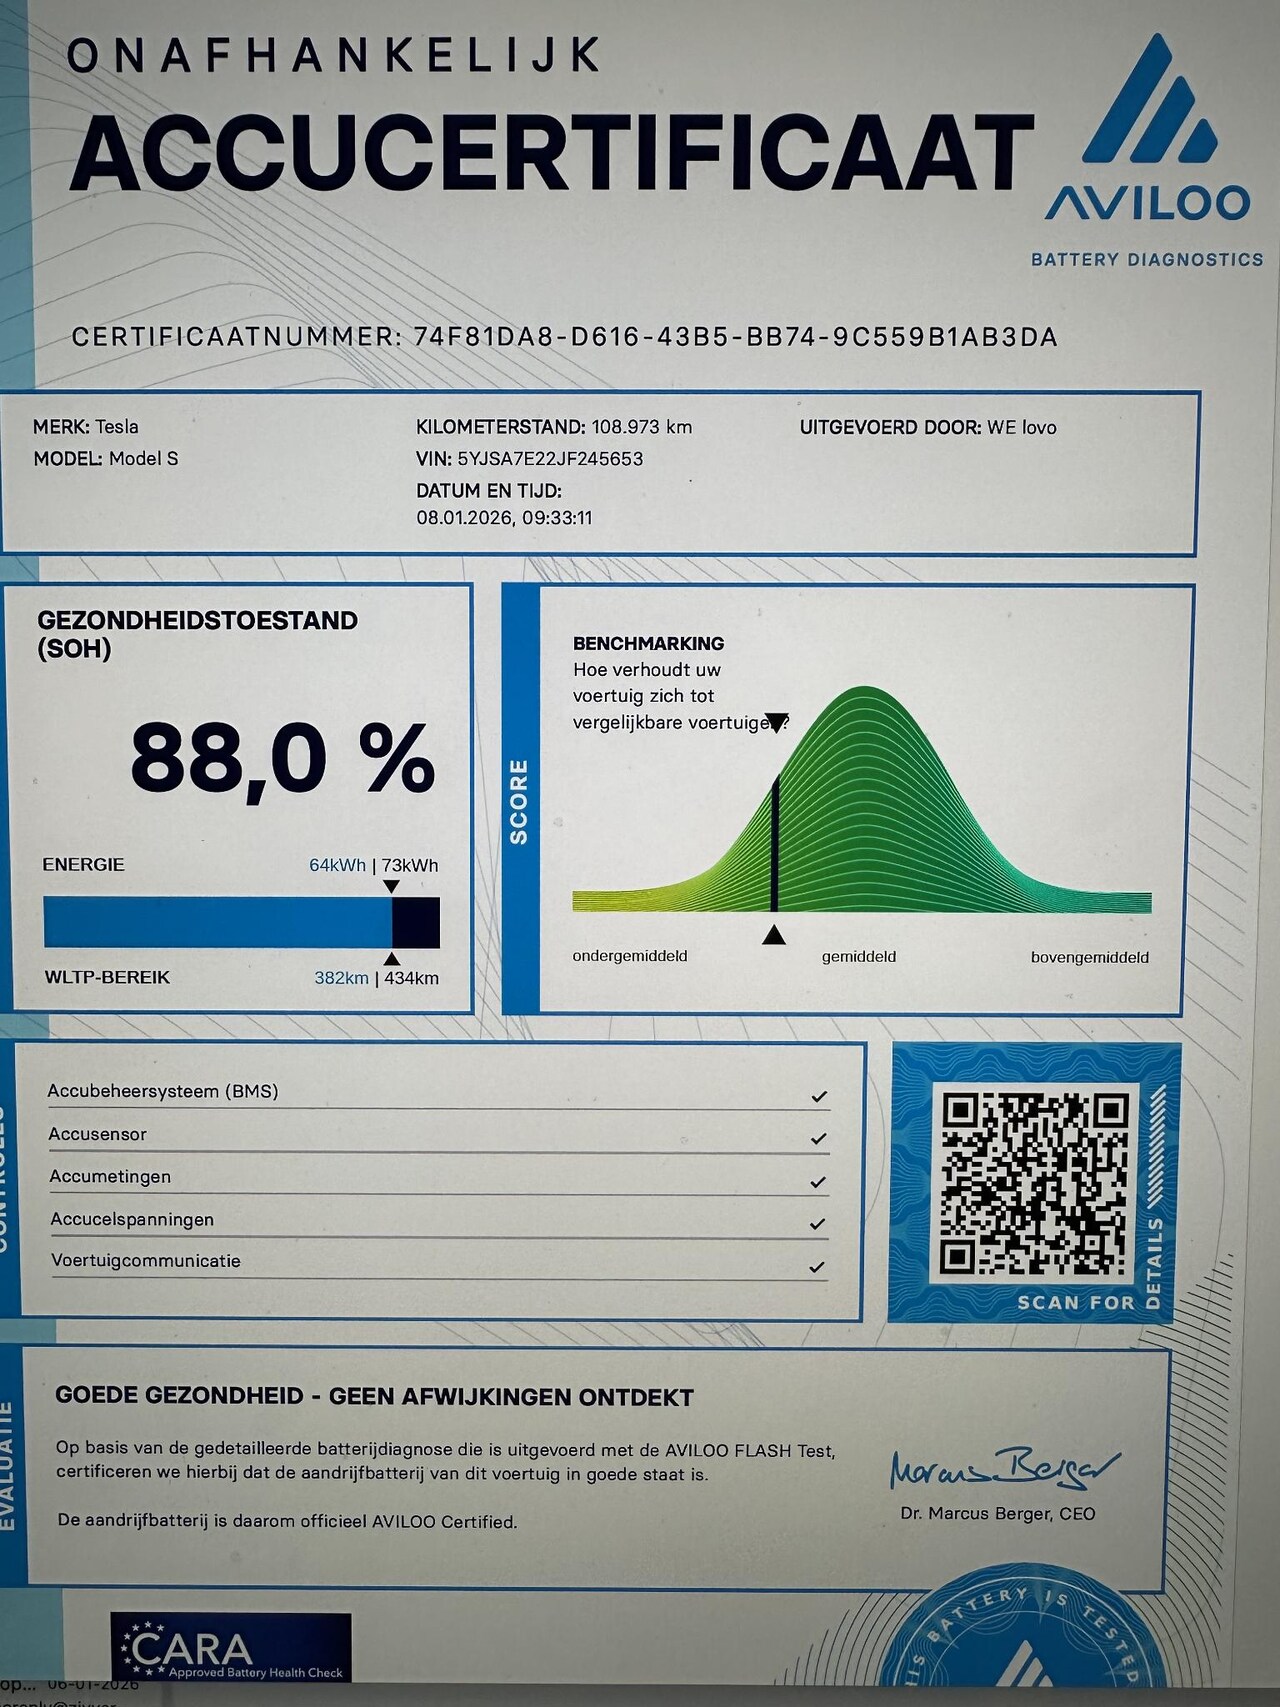This screenshot has width=1280, height=1707.
Task: Select the vertical SCORE tab label
Action: pyautogui.click(x=519, y=801)
